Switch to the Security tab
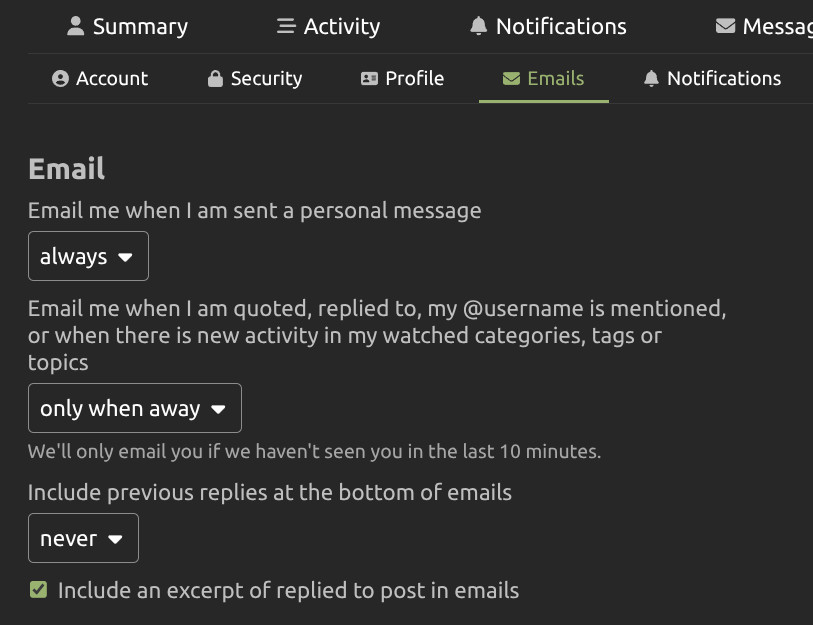813x625 pixels. tap(265, 79)
